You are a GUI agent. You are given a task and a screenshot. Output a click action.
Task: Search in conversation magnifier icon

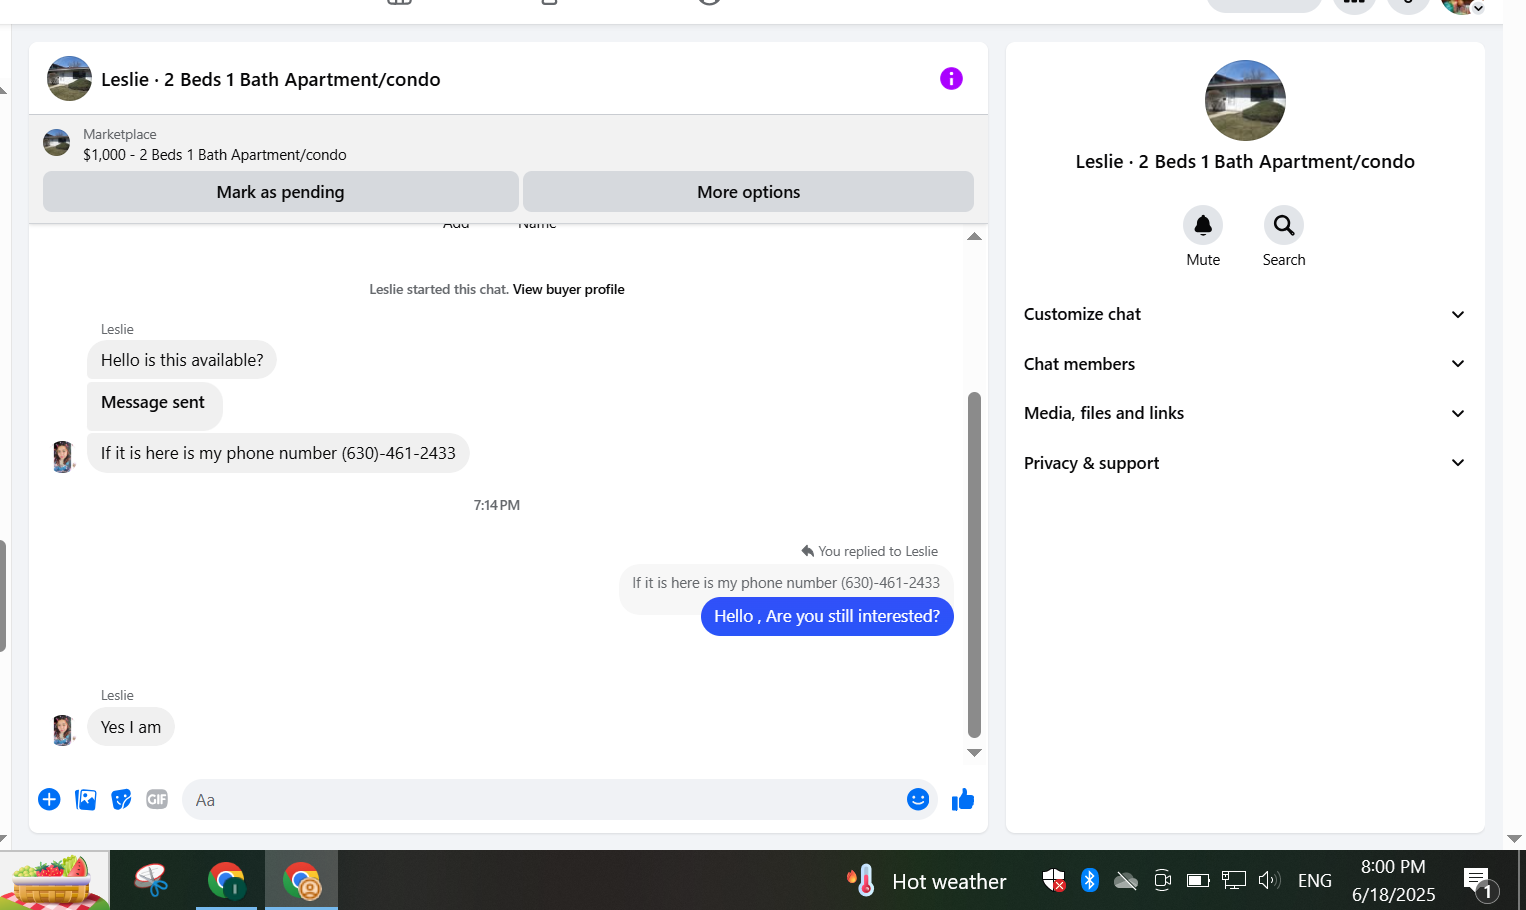coord(1284,225)
